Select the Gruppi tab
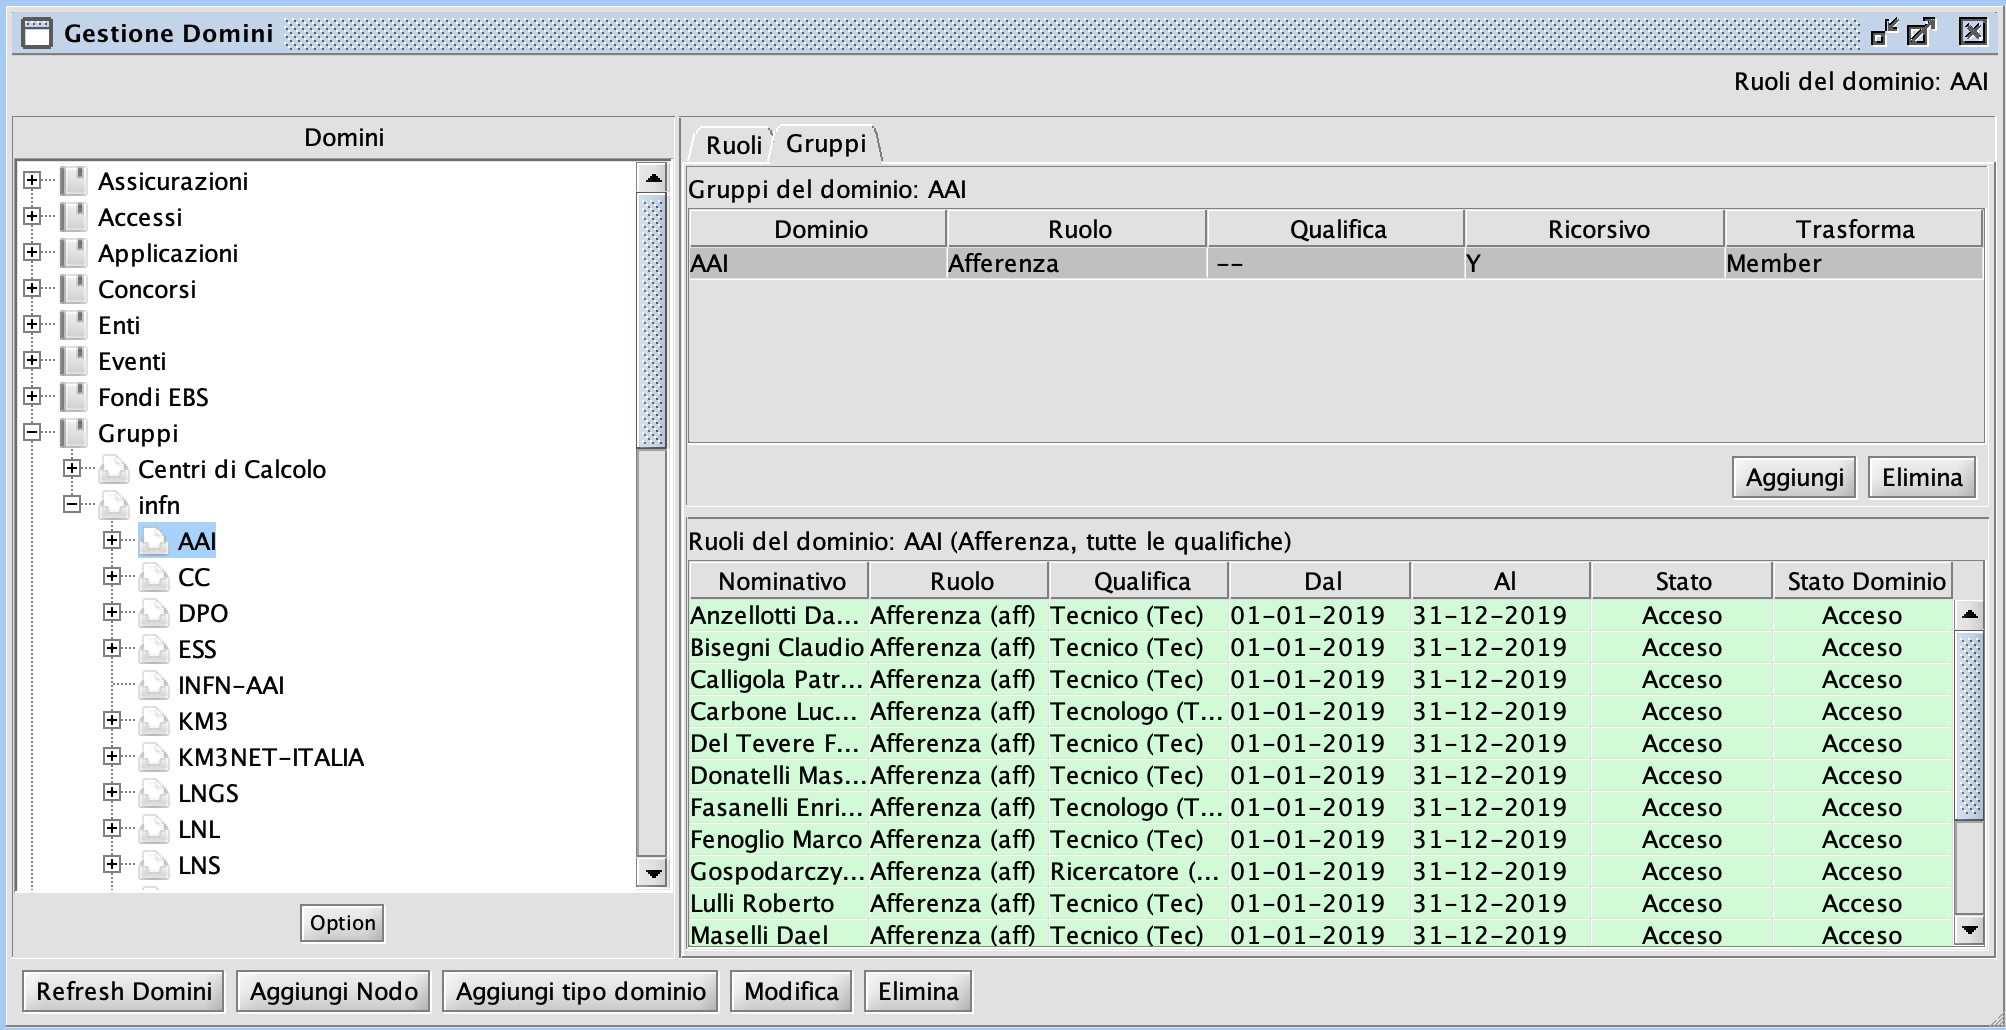This screenshot has width=2006, height=1030. [826, 143]
